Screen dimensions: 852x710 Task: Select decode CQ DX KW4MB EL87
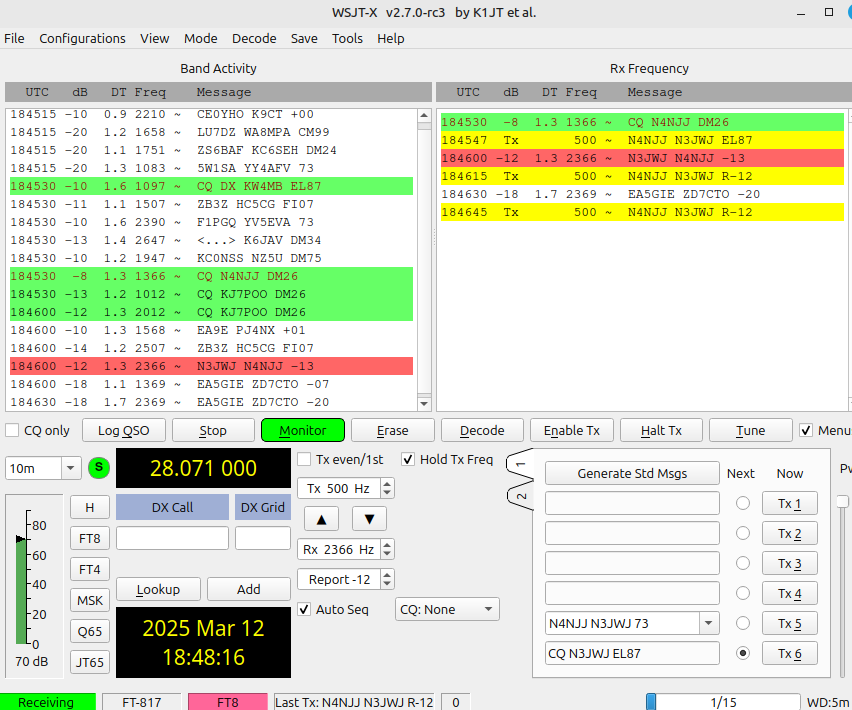(x=211, y=186)
